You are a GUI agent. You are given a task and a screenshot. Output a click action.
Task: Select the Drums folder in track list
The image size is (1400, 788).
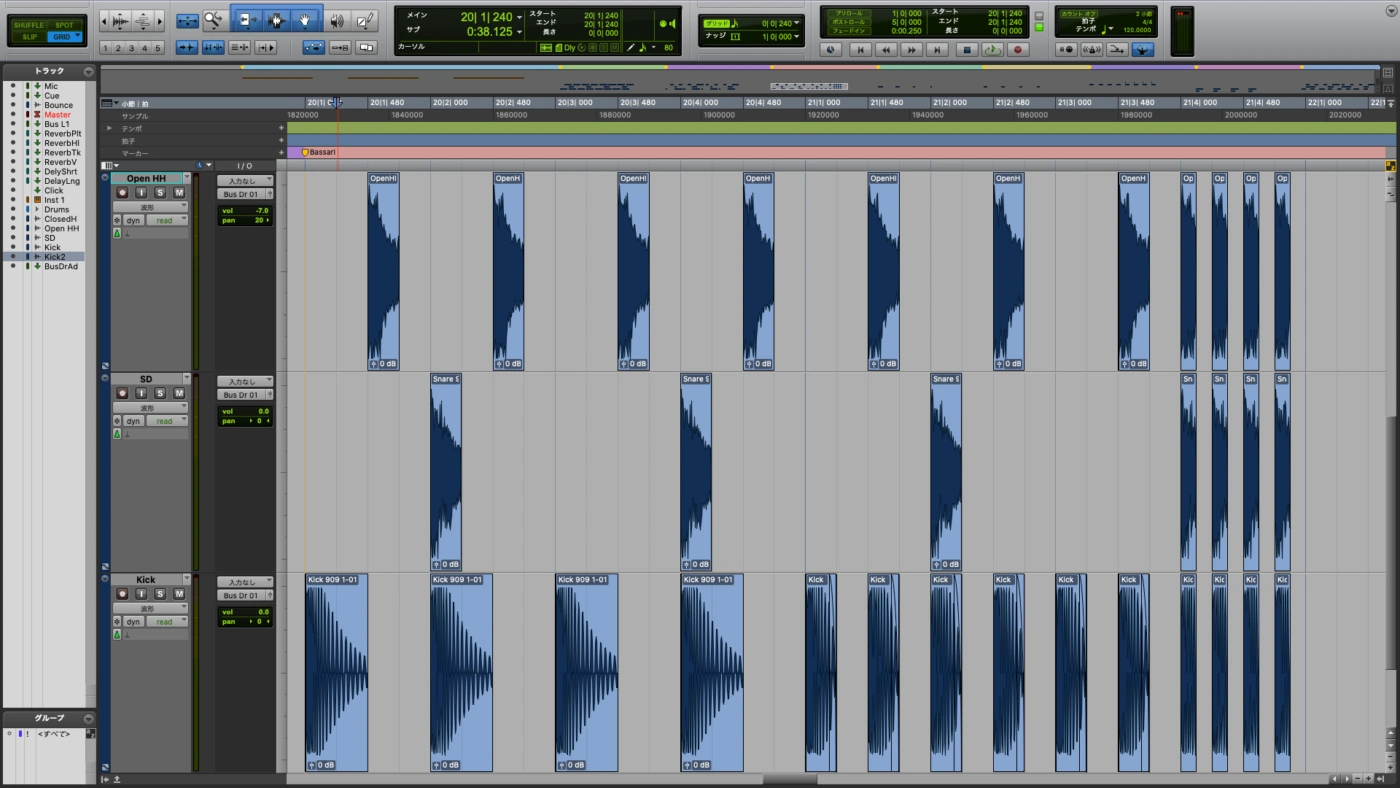tap(56, 210)
